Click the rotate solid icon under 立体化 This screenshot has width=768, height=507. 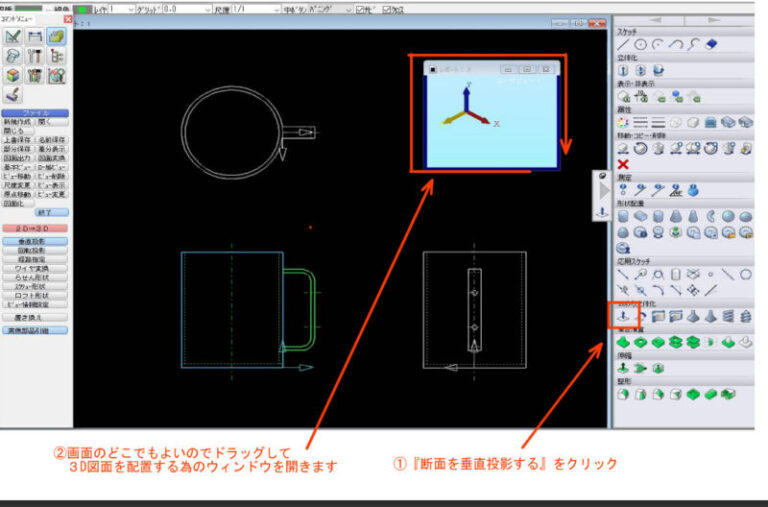coord(658,71)
